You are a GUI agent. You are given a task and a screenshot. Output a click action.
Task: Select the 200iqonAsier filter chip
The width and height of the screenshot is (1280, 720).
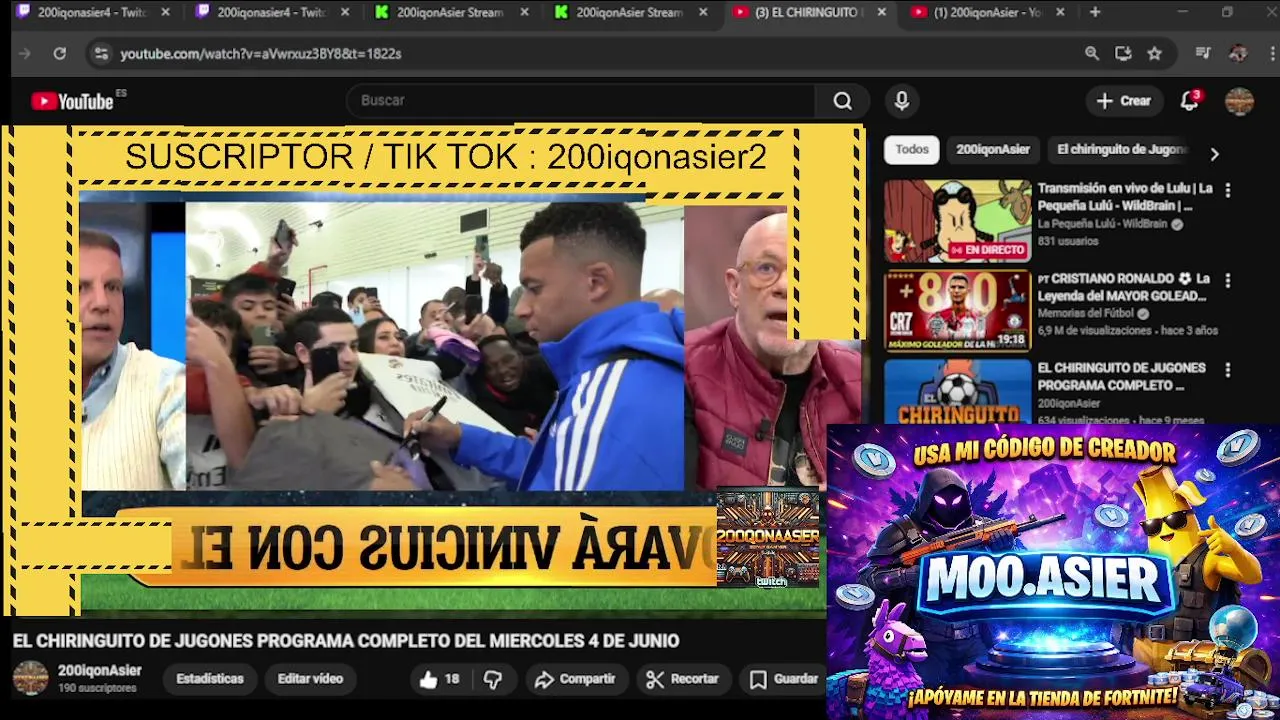click(993, 149)
